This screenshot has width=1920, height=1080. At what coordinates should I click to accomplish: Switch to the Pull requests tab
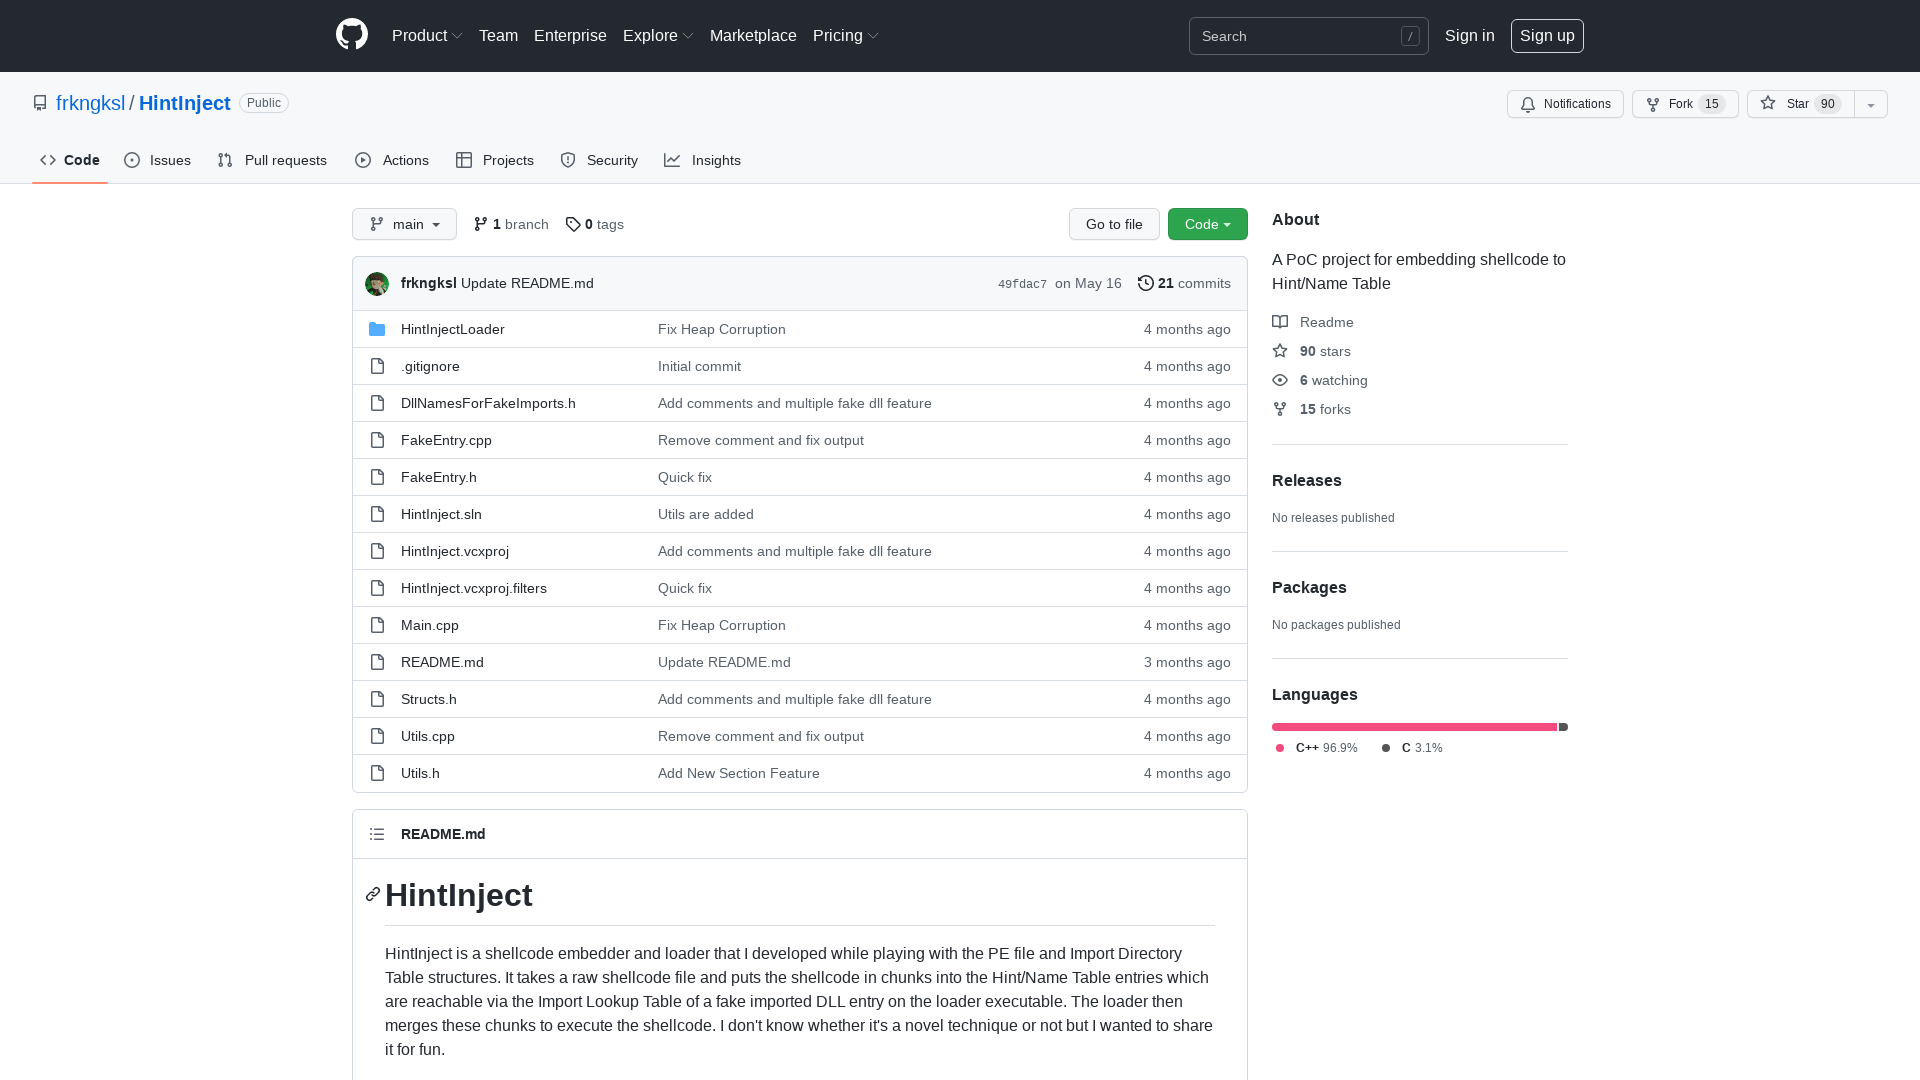pyautogui.click(x=272, y=160)
